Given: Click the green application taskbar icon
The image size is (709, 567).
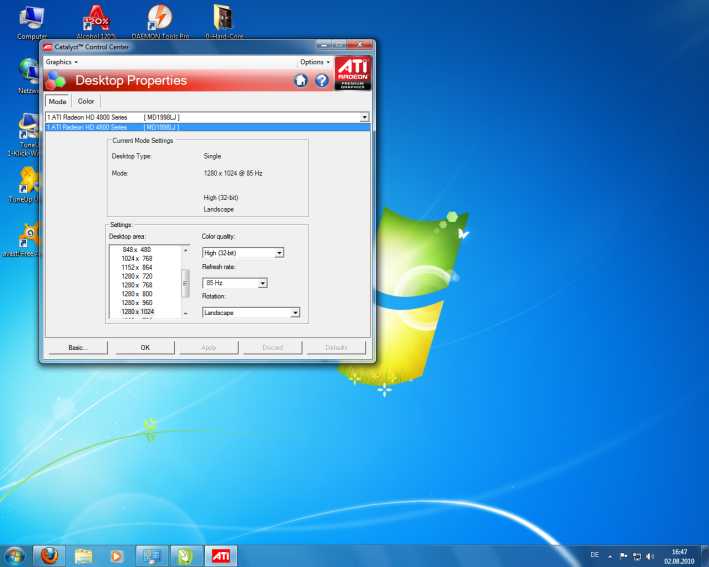Looking at the screenshot, I should pyautogui.click(x=186, y=556).
